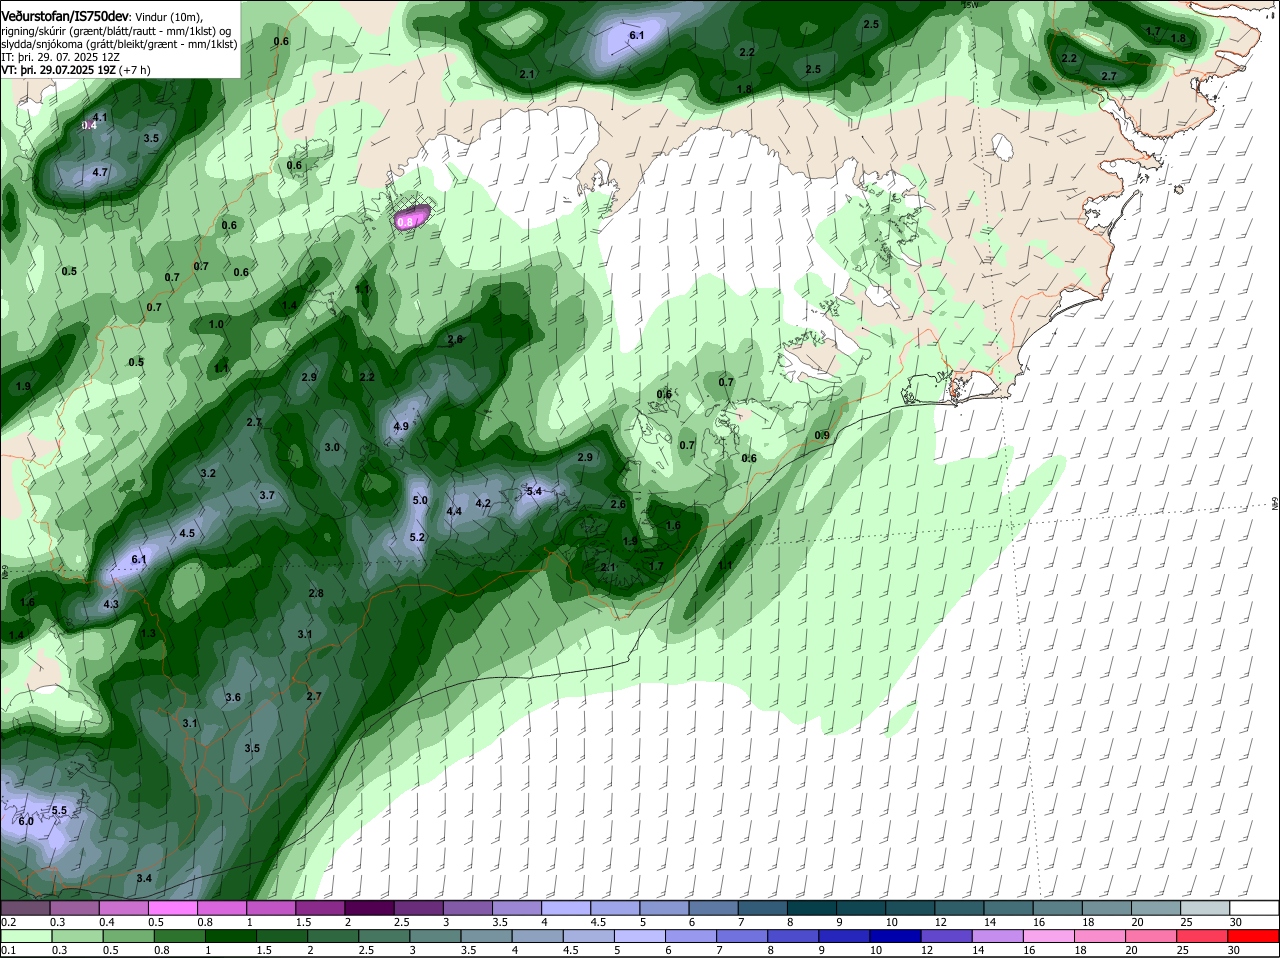The width and height of the screenshot is (1280, 958).
Task: Click the lavender swatch labeled 4 in upper legend
Action: point(565,908)
